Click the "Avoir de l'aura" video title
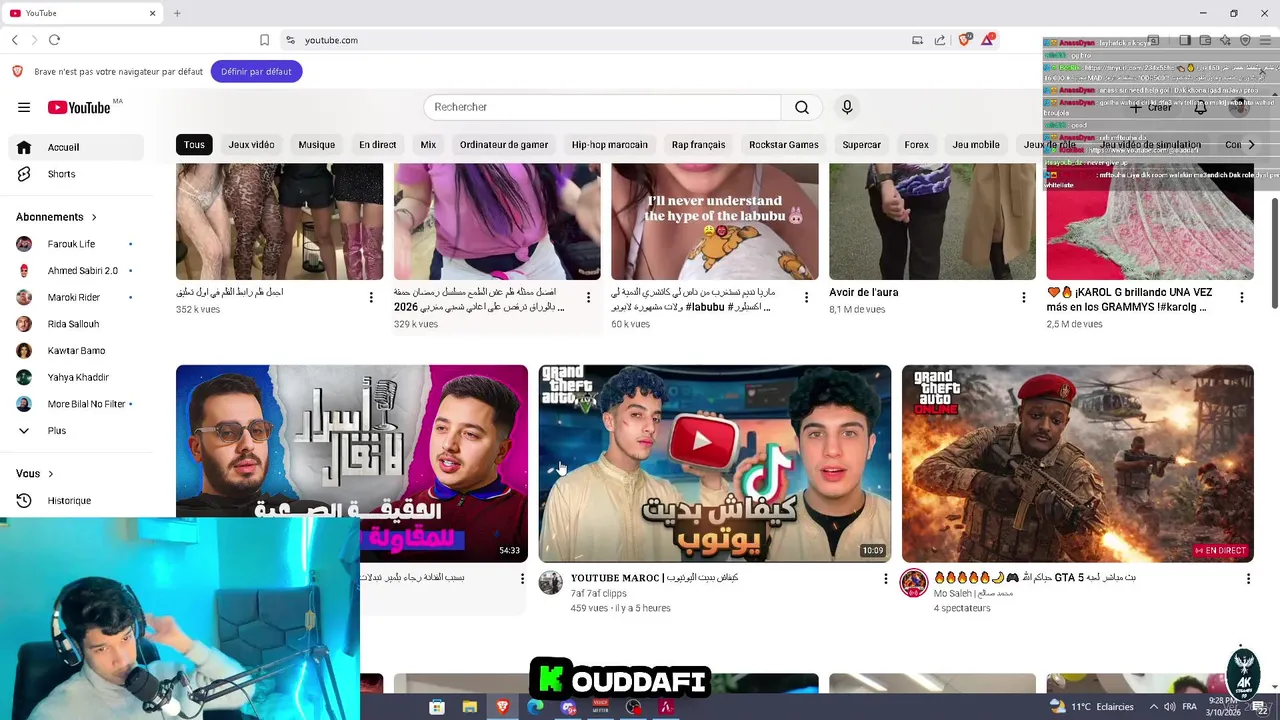Screen dimensions: 1280x720 click(864, 292)
